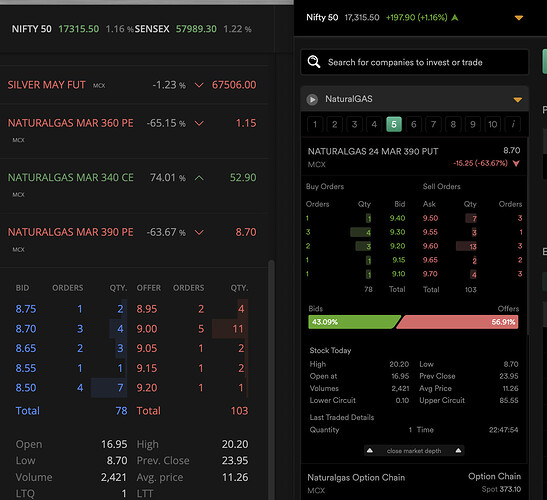The height and width of the screenshot is (500, 547).
Task: Click the search companies input field
Action: coord(414,62)
